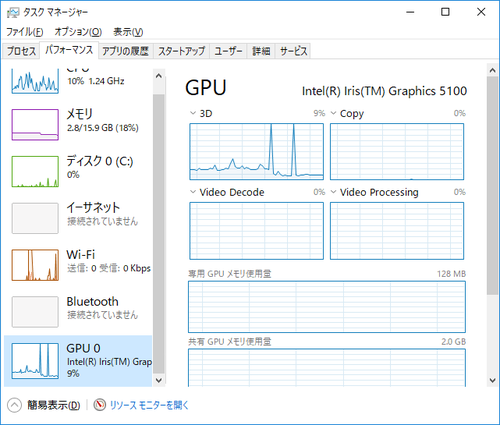
Task: Open the Video Decode engine dropdown
Action: pyautogui.click(x=193, y=192)
